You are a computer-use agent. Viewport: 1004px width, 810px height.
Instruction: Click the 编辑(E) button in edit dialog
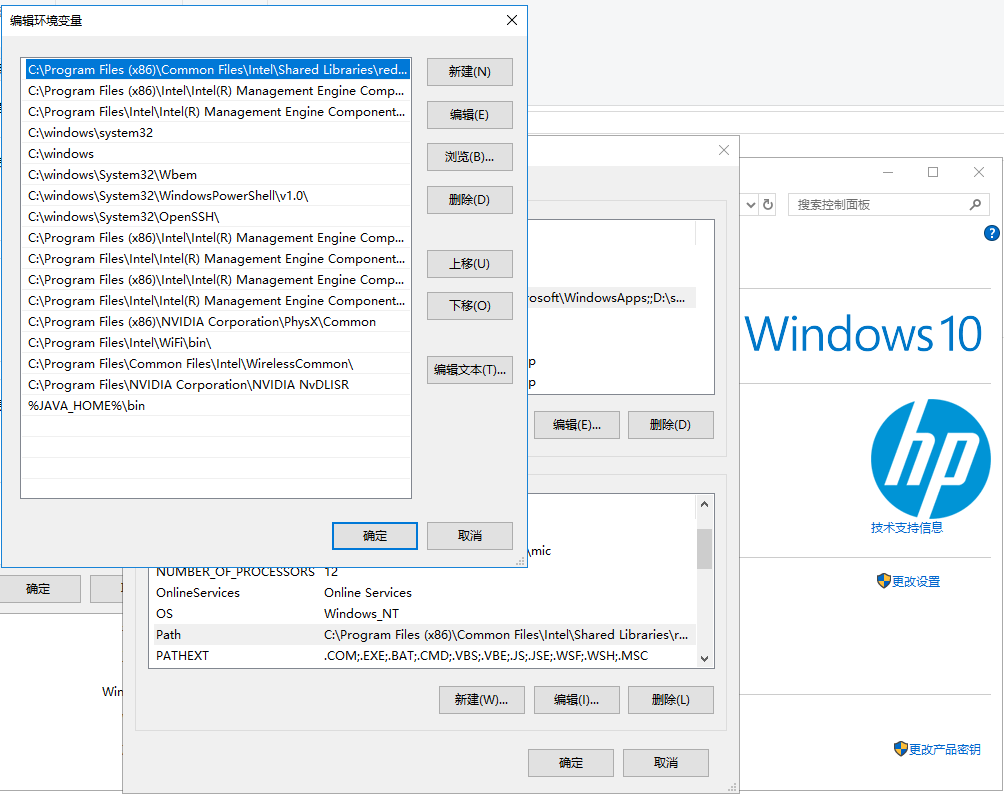pyautogui.click(x=469, y=115)
